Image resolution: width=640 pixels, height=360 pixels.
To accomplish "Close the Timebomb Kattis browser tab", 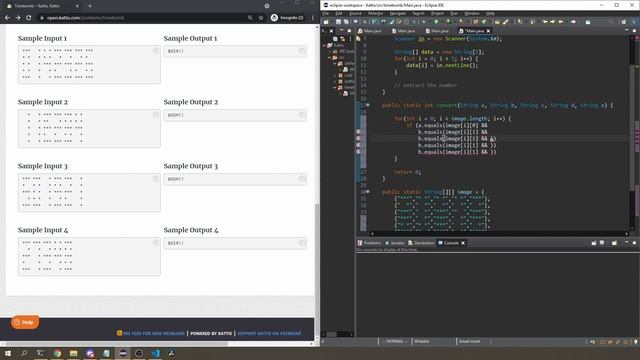I will [x=78, y=6].
